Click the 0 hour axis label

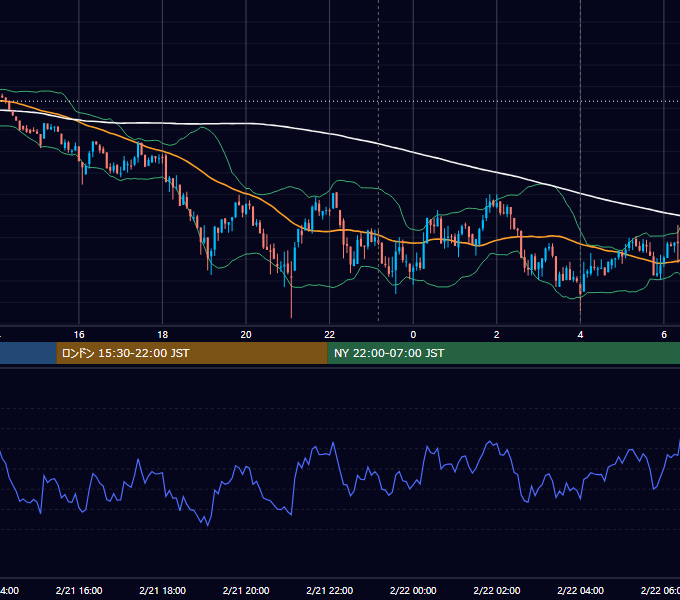413,335
